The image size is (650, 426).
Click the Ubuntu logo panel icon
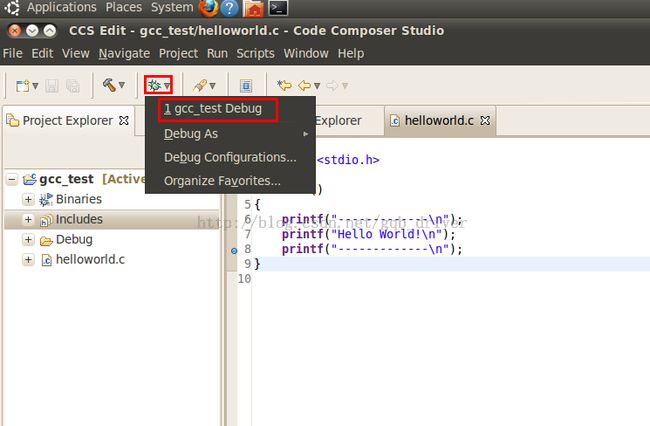click(x=11, y=8)
